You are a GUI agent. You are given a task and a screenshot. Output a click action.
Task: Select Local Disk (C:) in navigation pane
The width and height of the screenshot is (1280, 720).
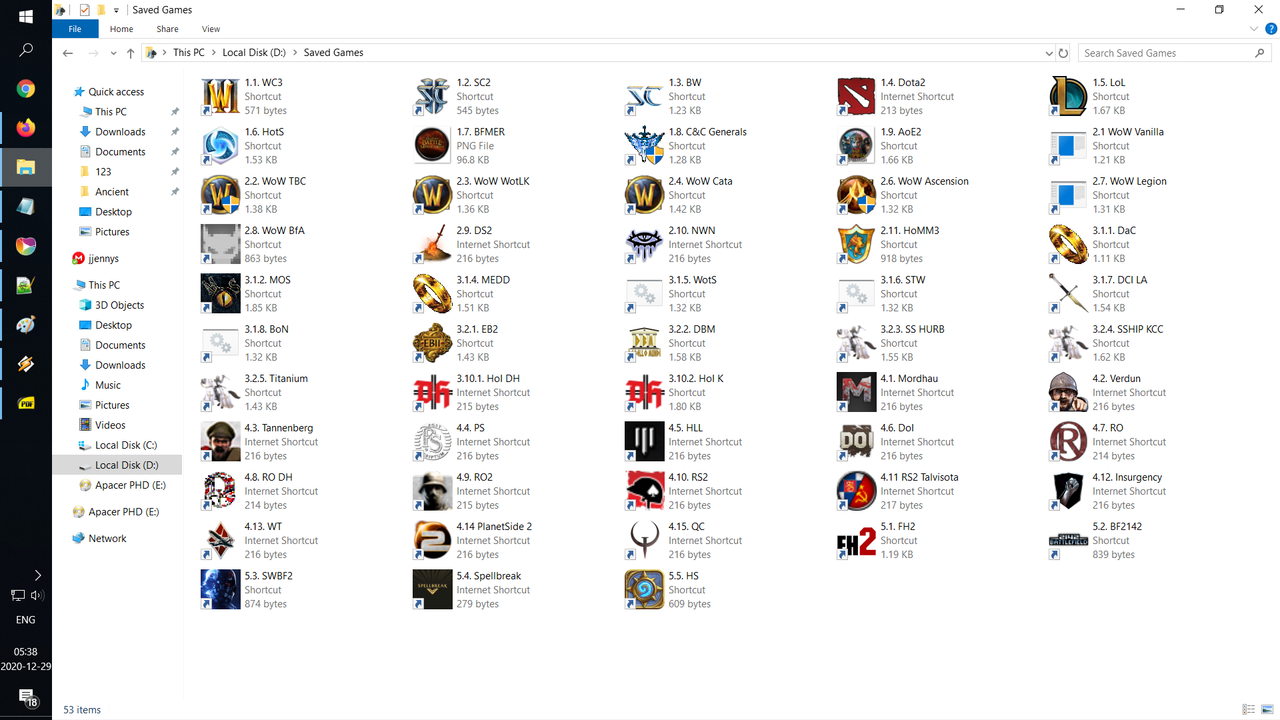click(126, 445)
